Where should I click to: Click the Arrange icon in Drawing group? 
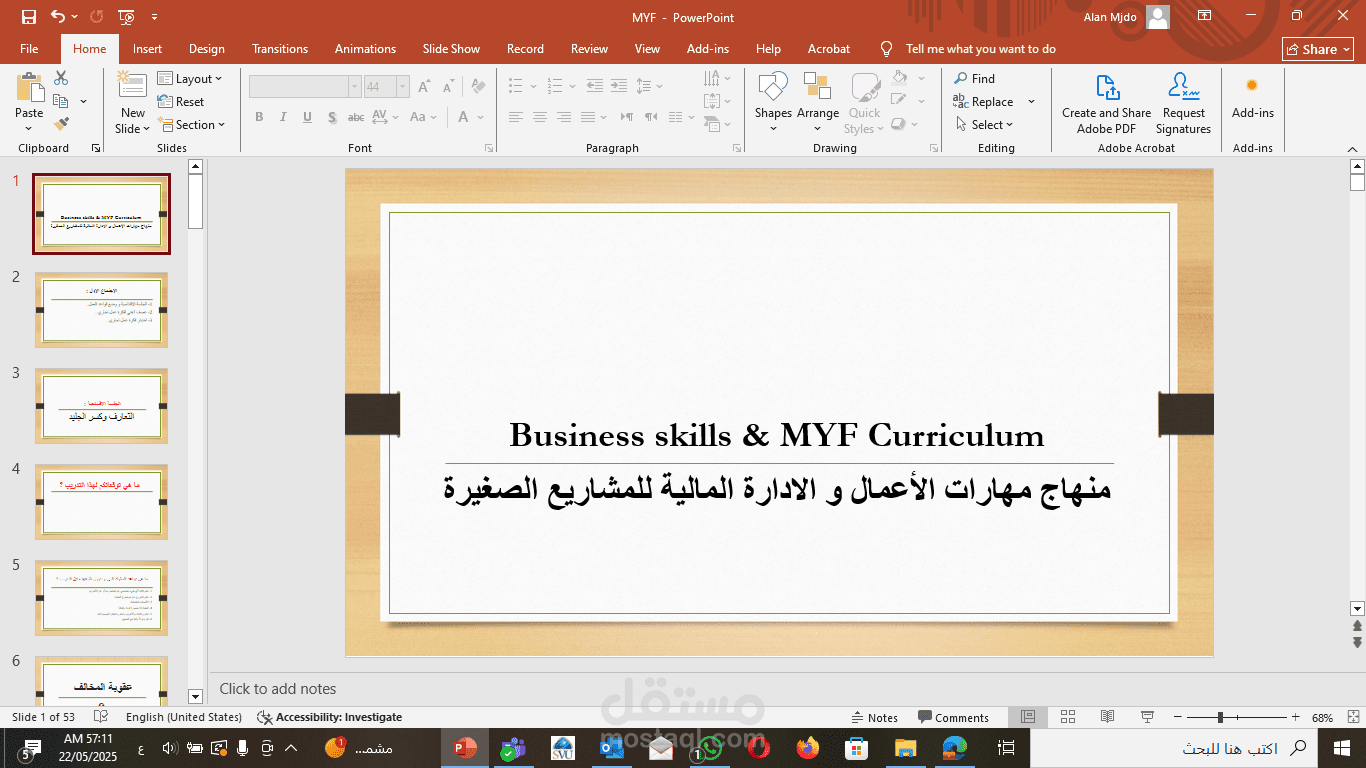tap(817, 87)
